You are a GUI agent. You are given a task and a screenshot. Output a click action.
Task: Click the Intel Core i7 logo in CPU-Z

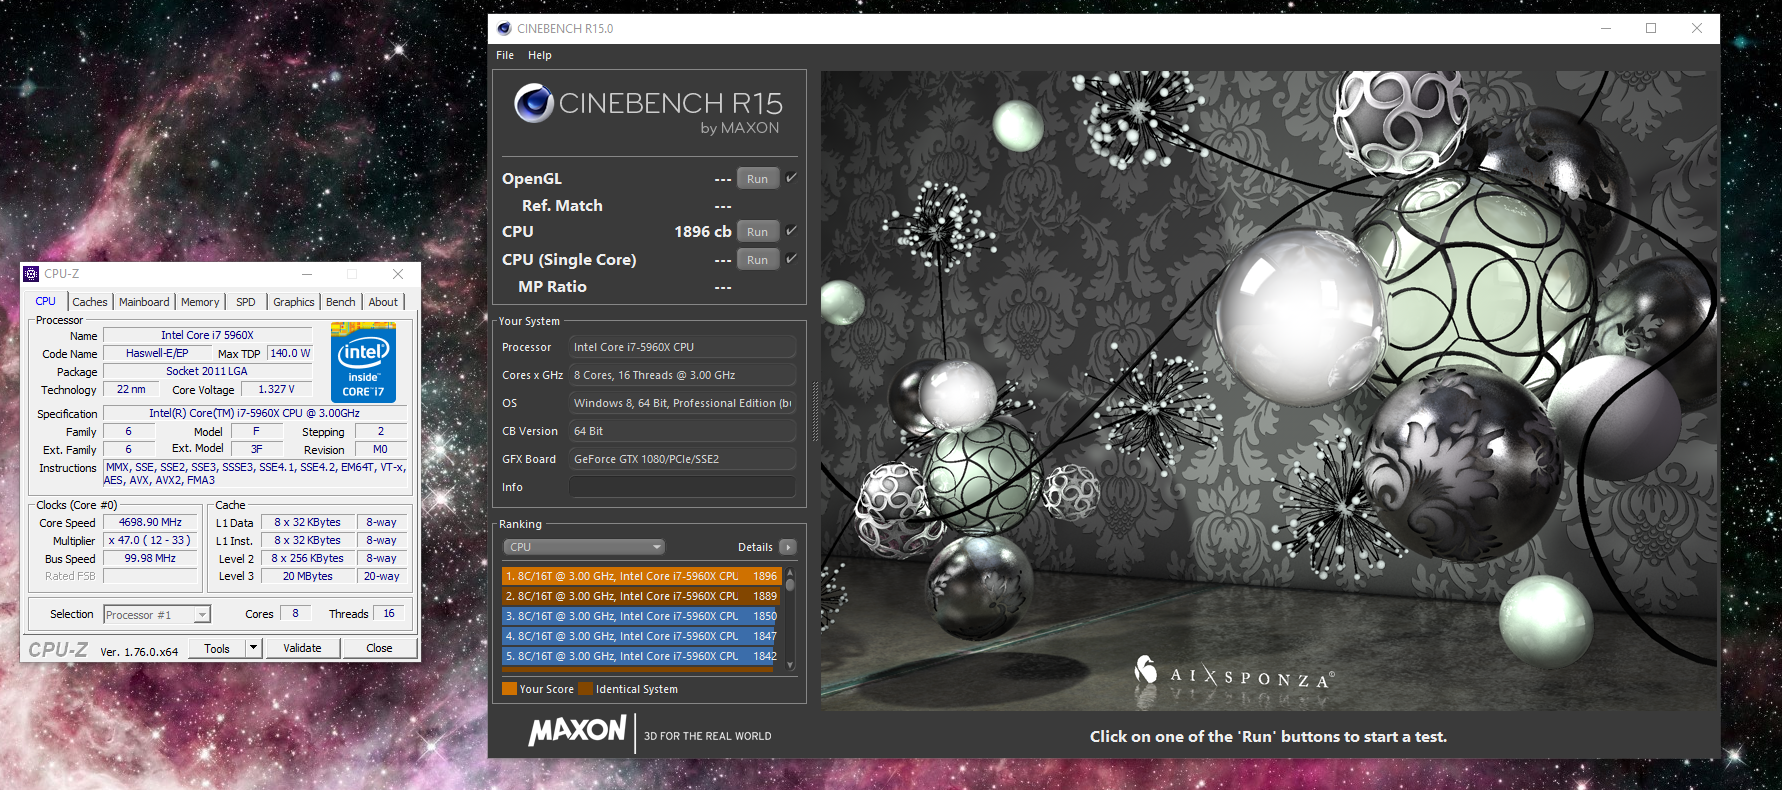tap(363, 362)
